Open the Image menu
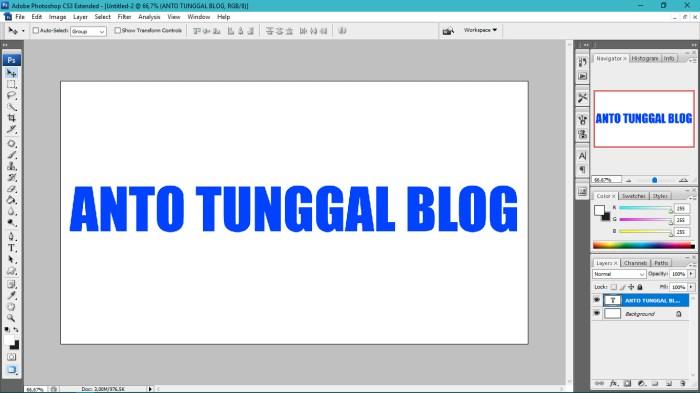 57,17
